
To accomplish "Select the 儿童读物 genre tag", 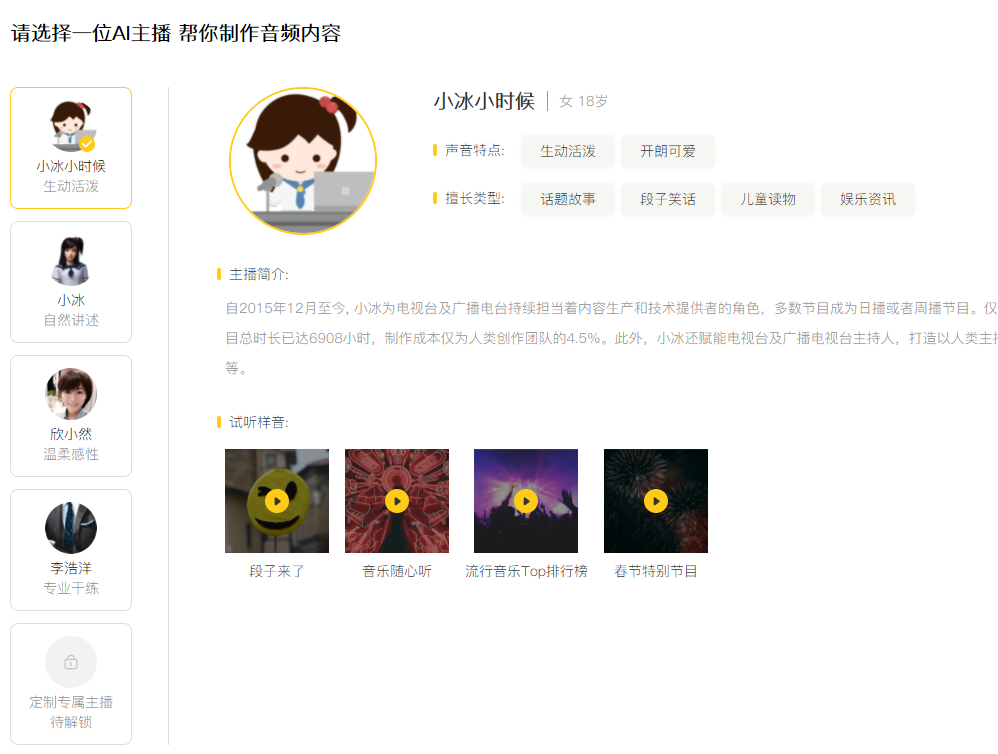I will click(768, 199).
